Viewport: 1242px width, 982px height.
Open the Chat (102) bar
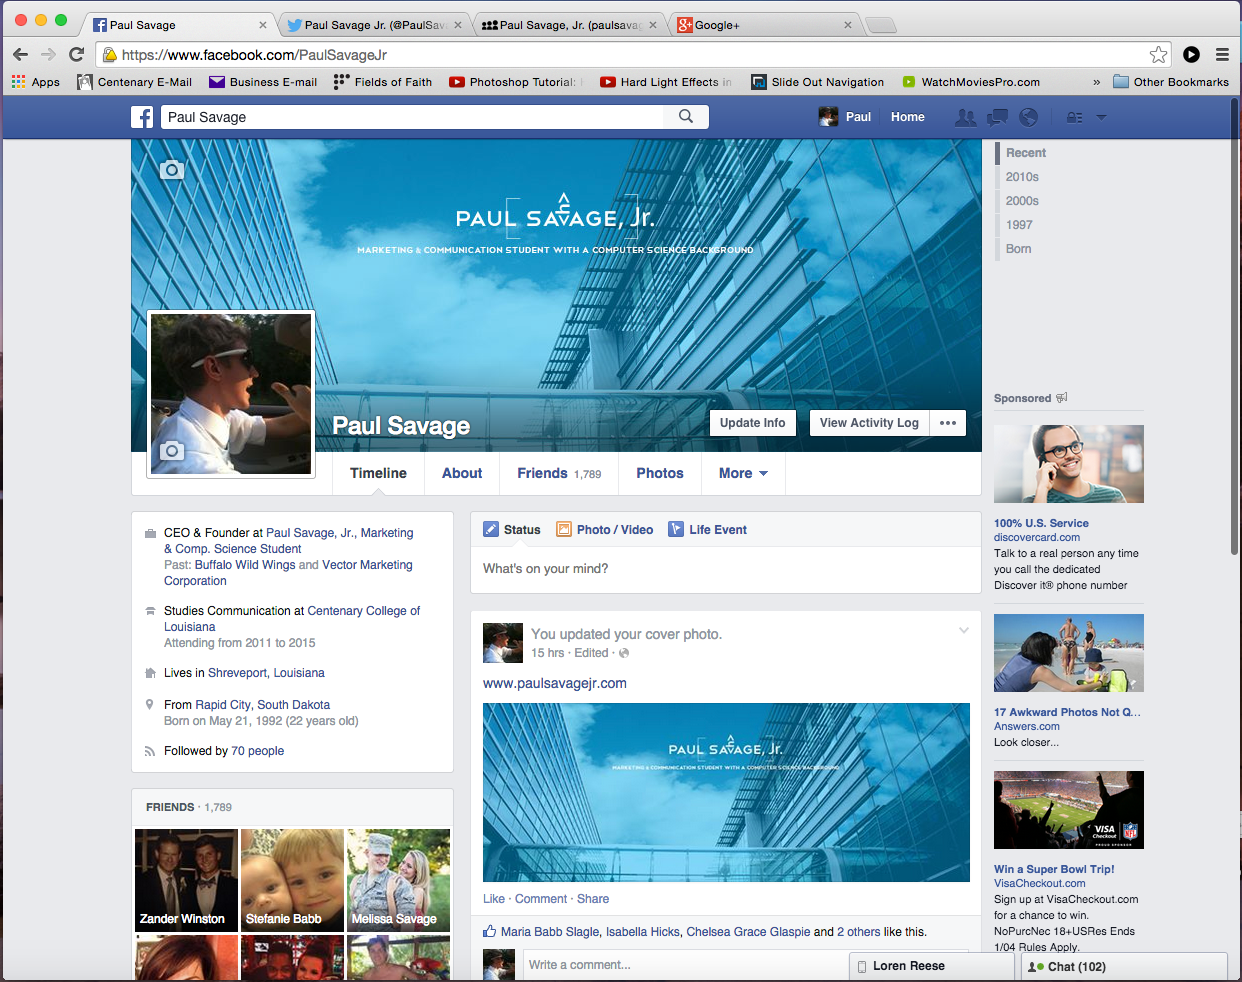coord(1124,967)
